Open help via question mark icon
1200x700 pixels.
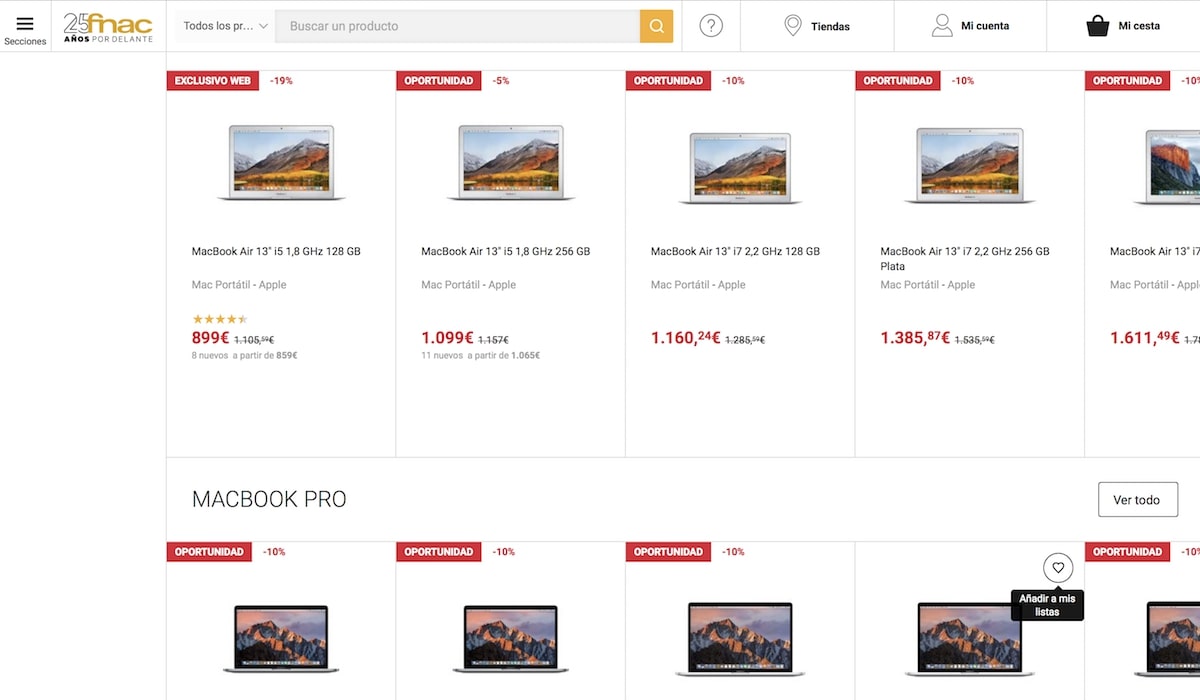[711, 26]
